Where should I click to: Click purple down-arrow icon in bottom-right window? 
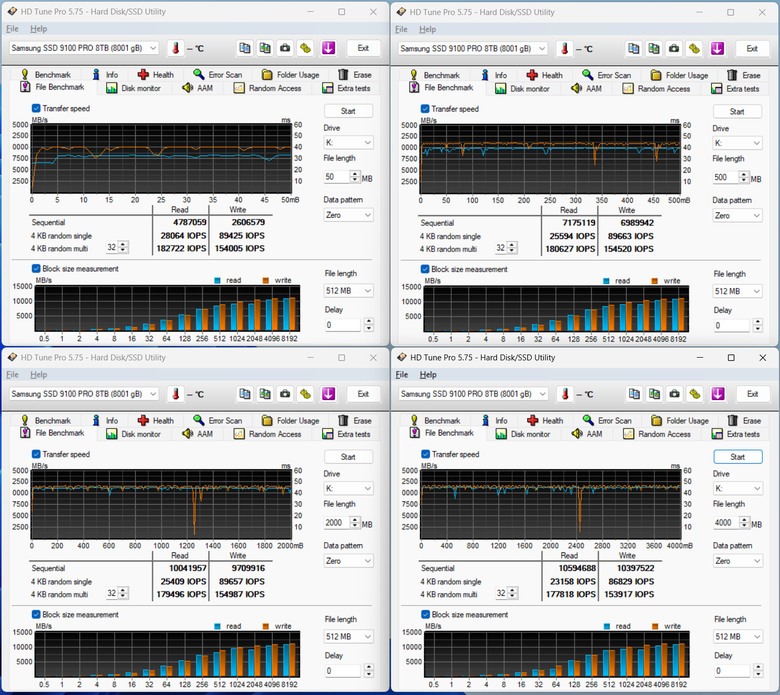717,394
